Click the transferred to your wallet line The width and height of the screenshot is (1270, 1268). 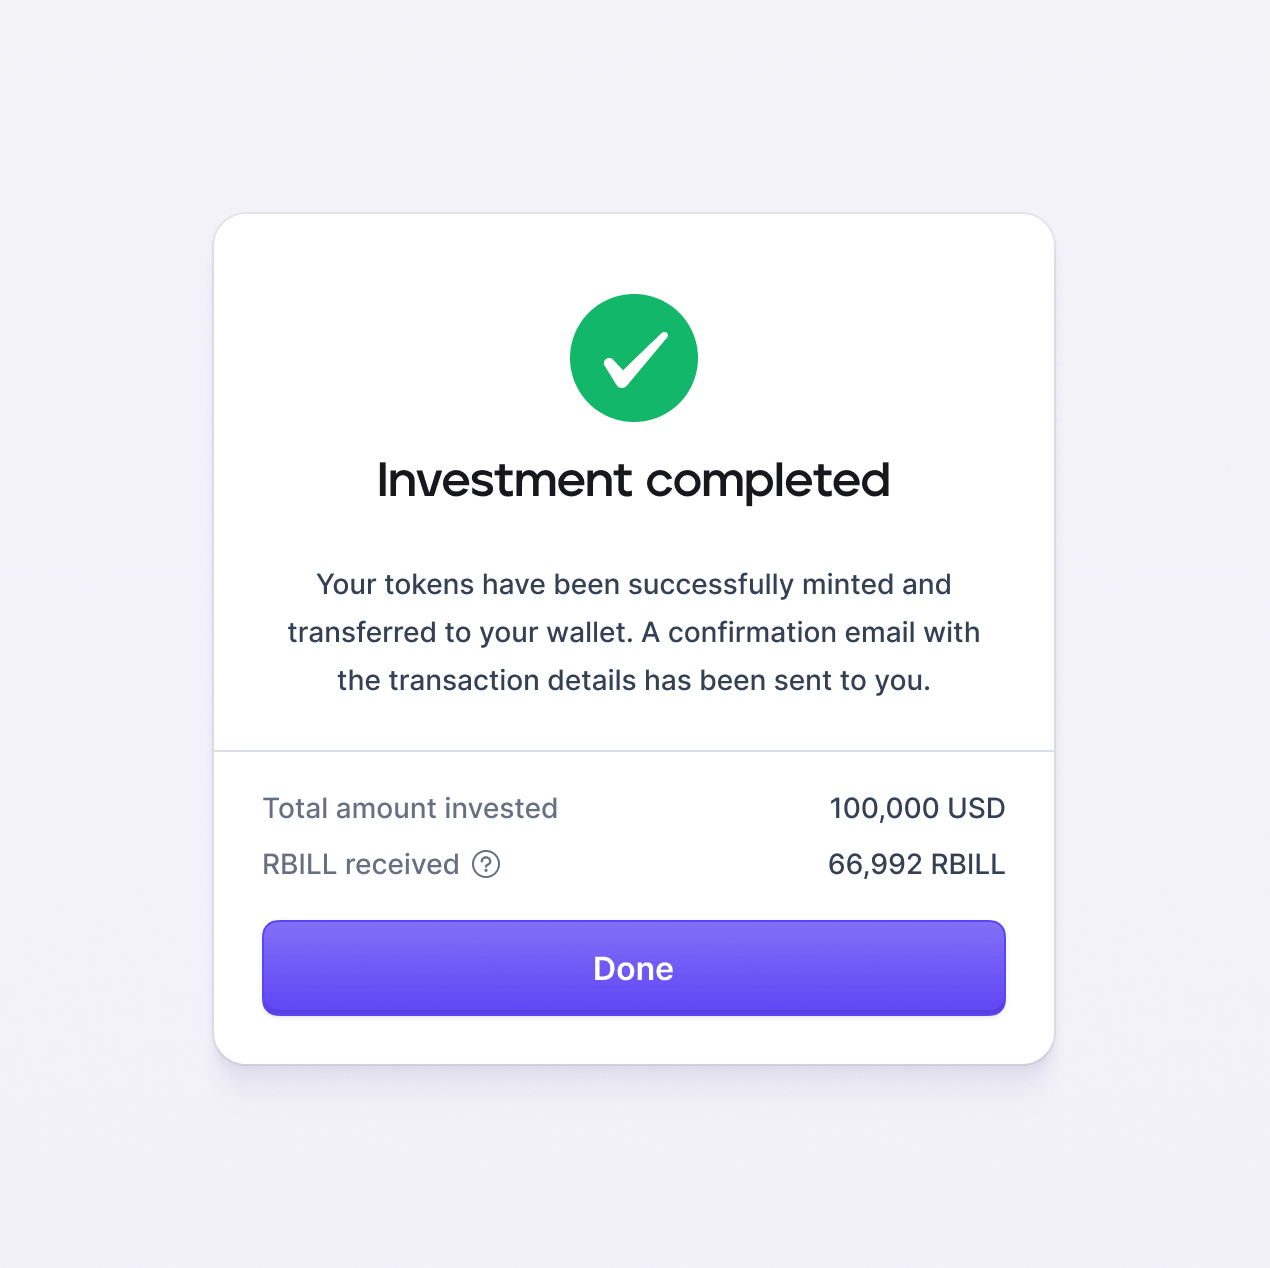coord(633,632)
